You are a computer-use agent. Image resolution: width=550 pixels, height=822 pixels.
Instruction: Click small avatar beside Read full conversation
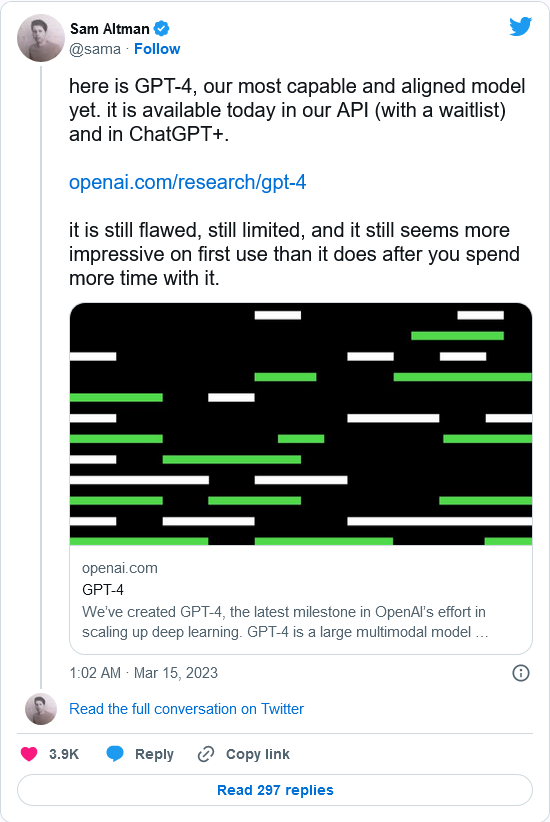(x=41, y=709)
